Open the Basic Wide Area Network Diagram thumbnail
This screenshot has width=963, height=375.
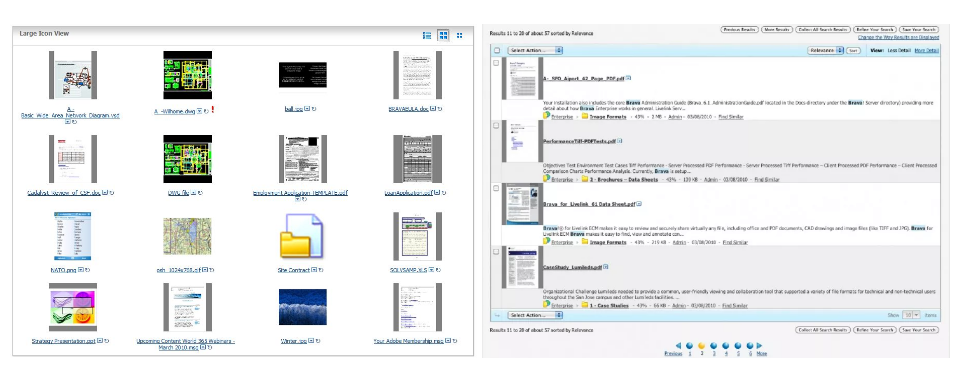coord(73,75)
